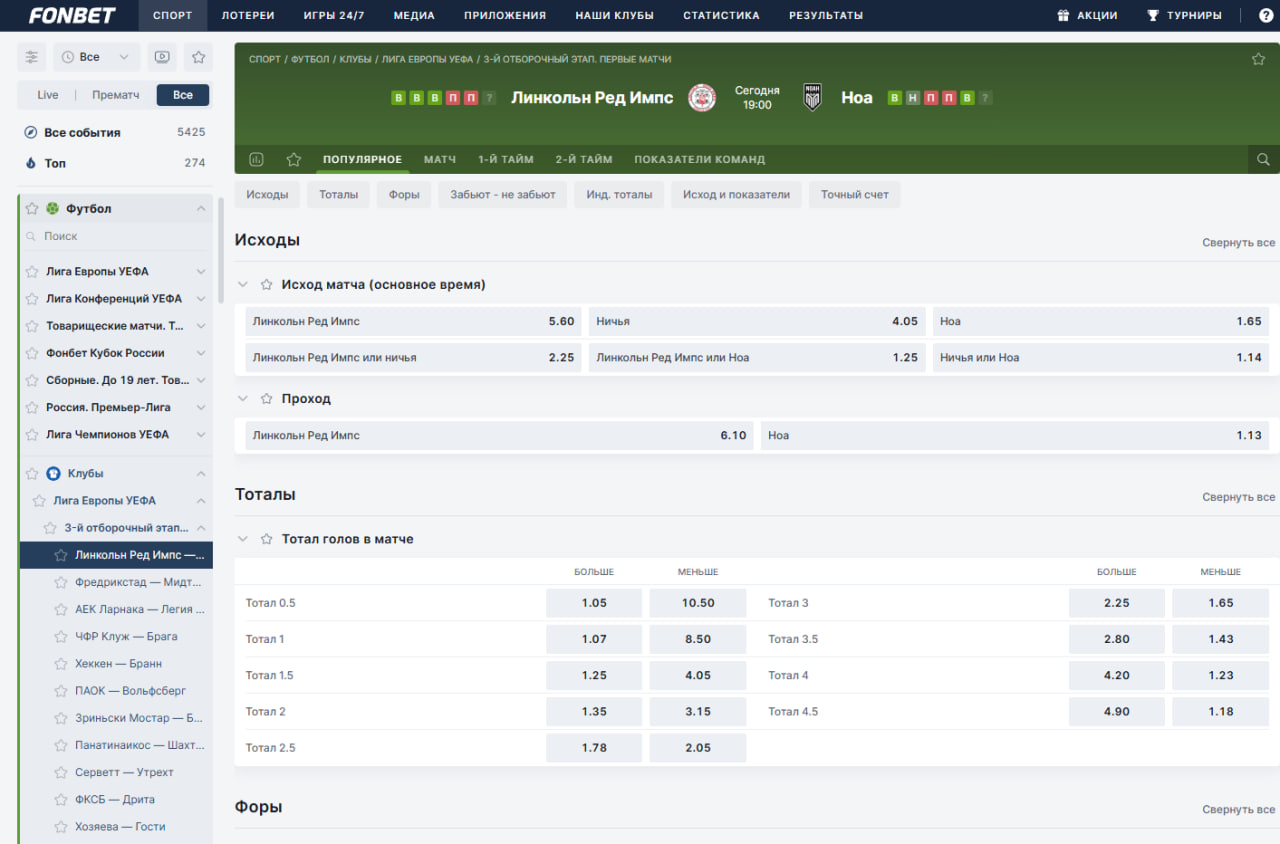Click the Точный счет filter button
Screen dimensions: 1280x844
[x=854, y=194]
